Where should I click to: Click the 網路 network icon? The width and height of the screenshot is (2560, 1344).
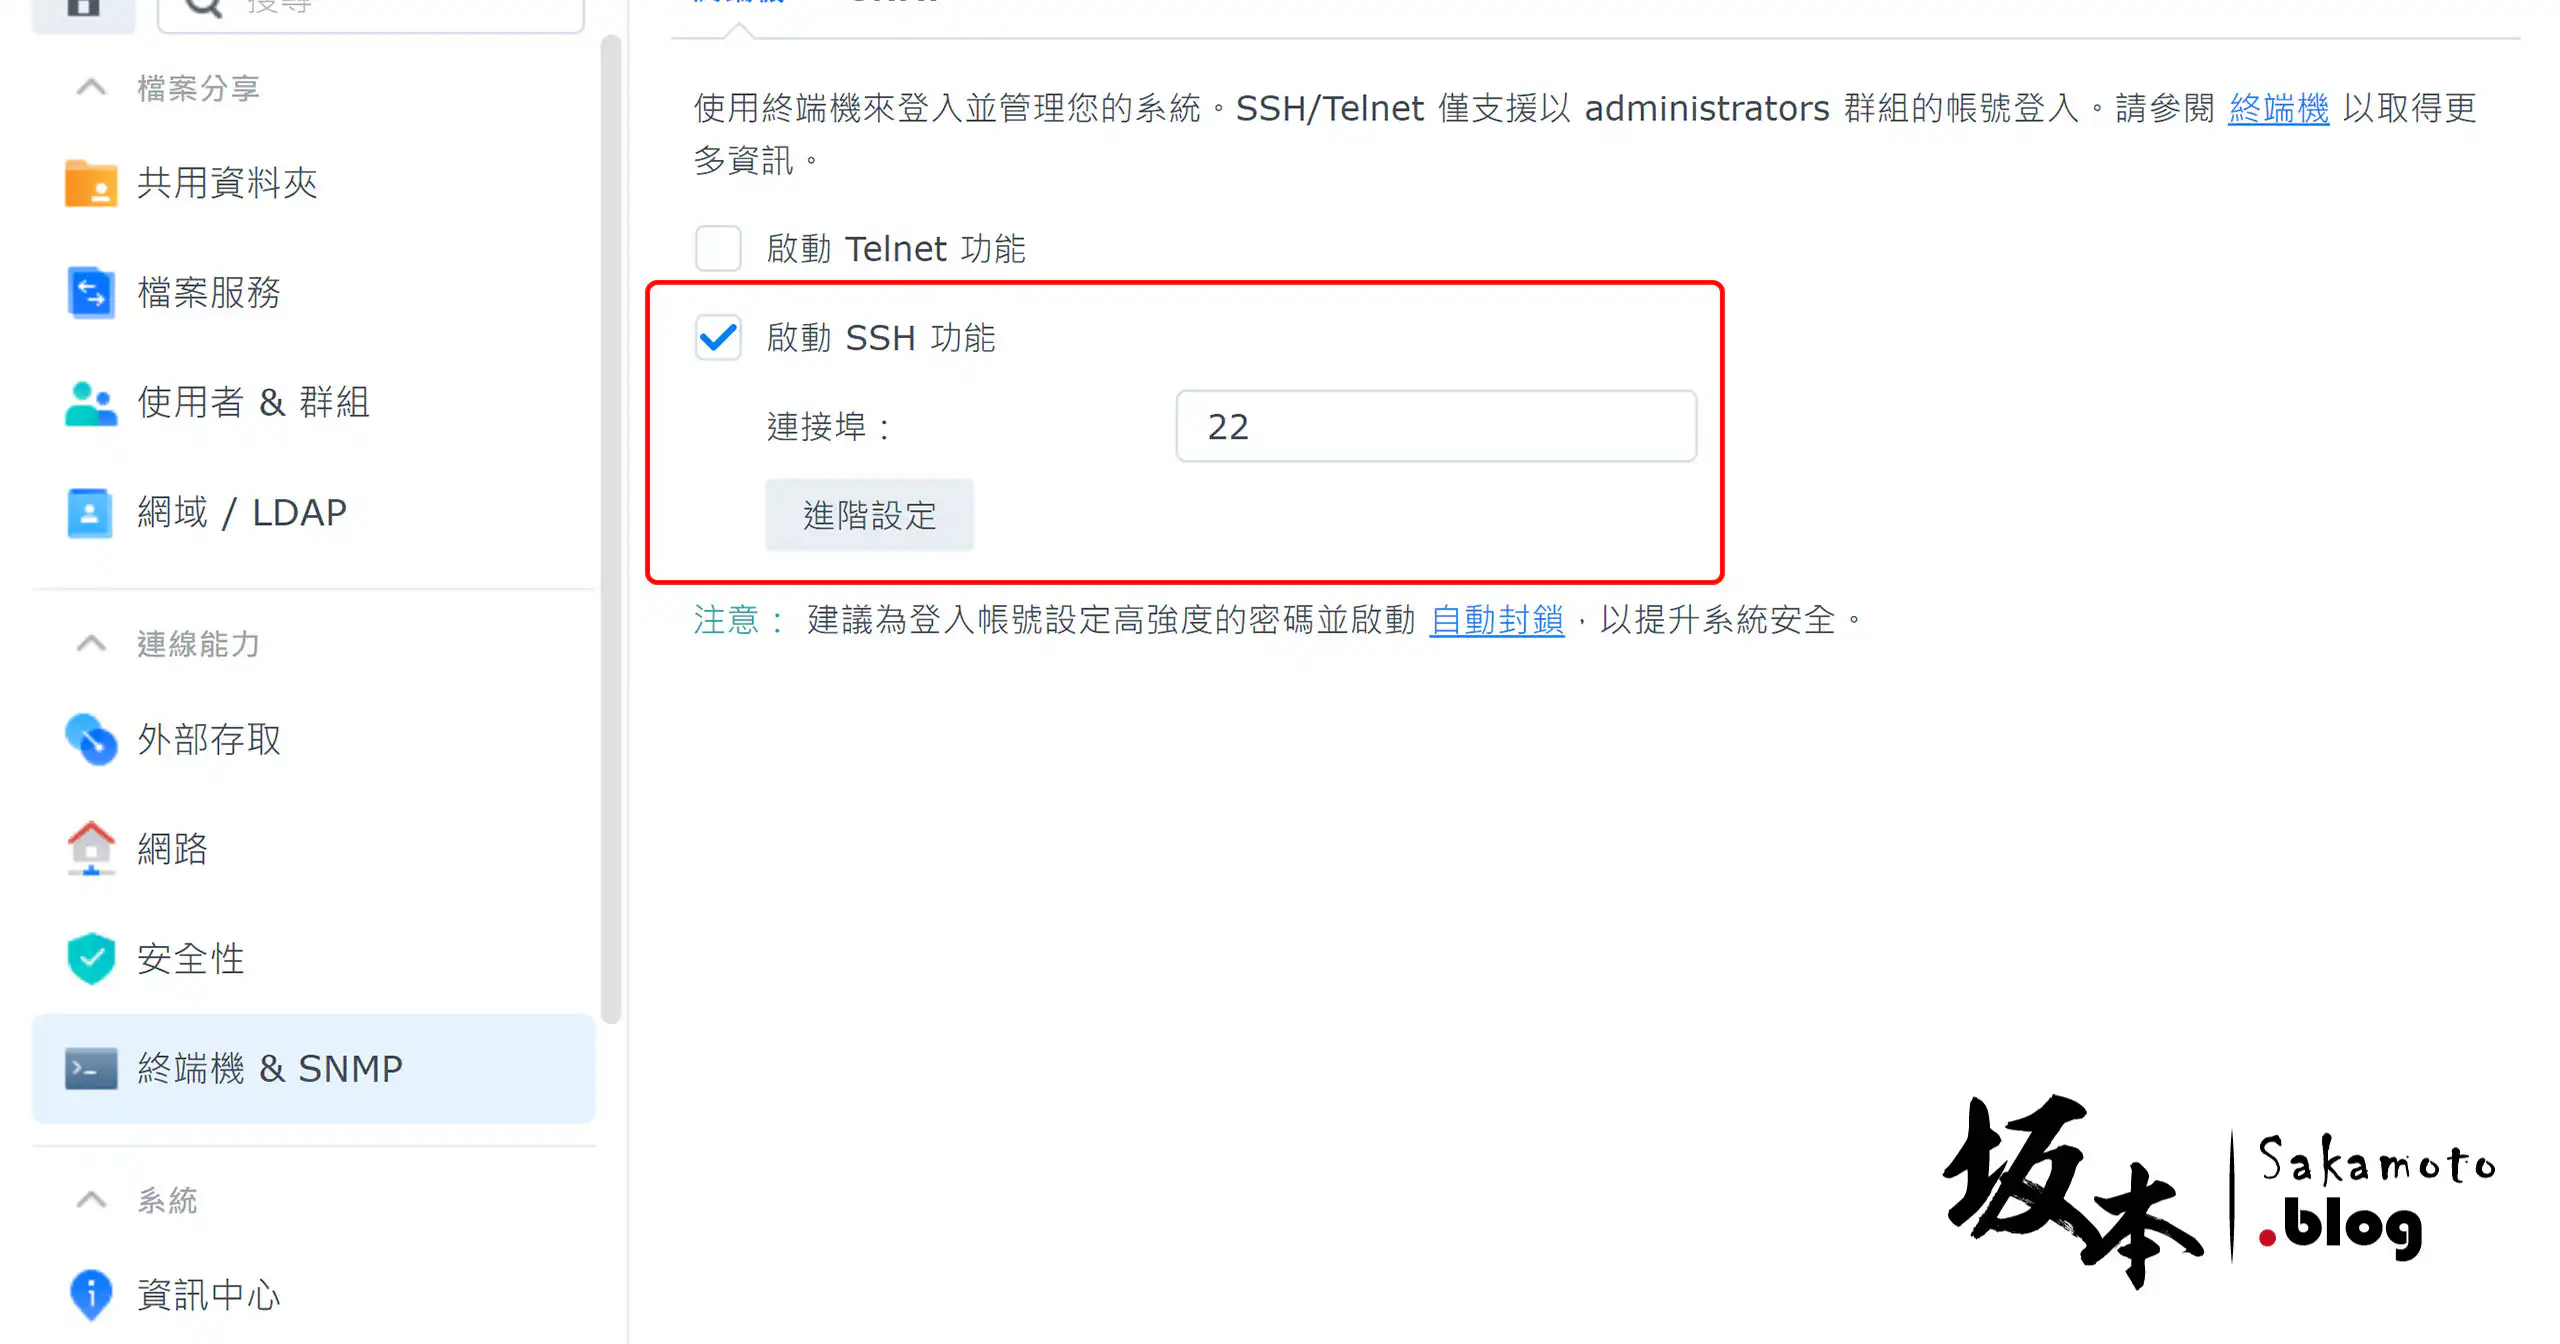tap(90, 849)
